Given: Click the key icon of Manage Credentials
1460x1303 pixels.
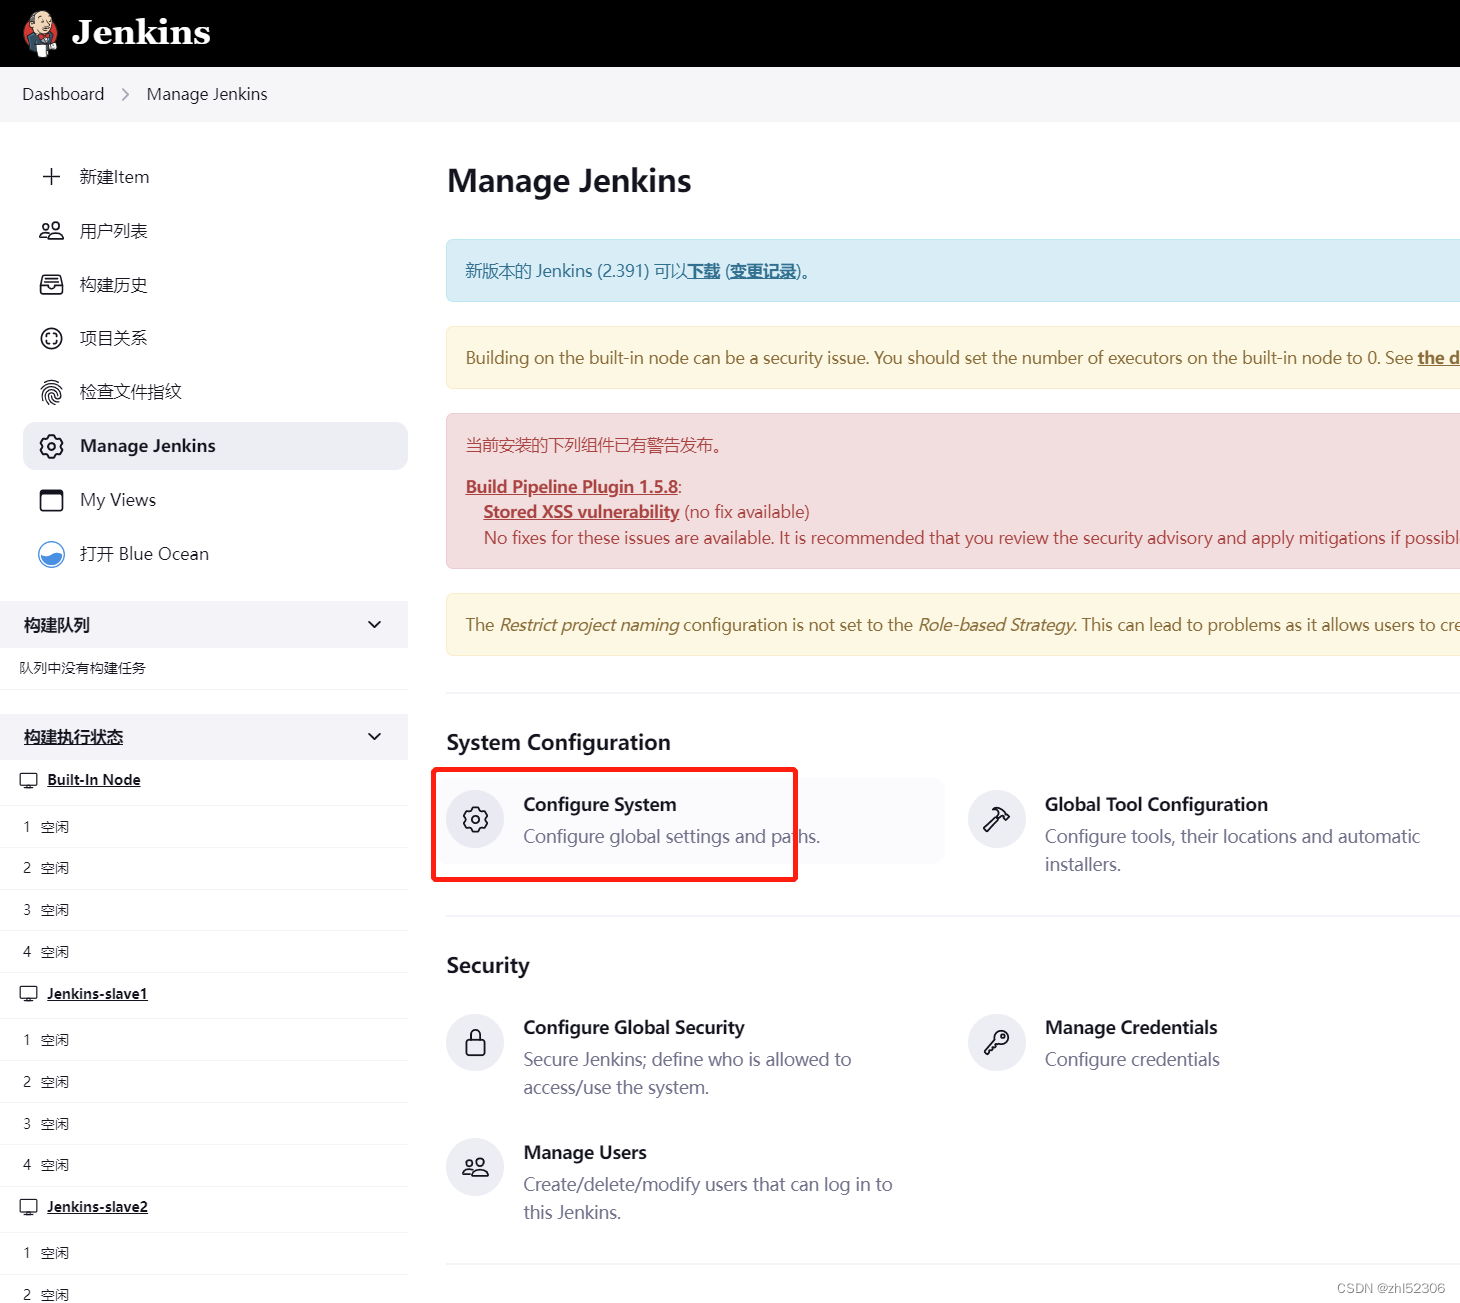Looking at the screenshot, I should click(996, 1042).
